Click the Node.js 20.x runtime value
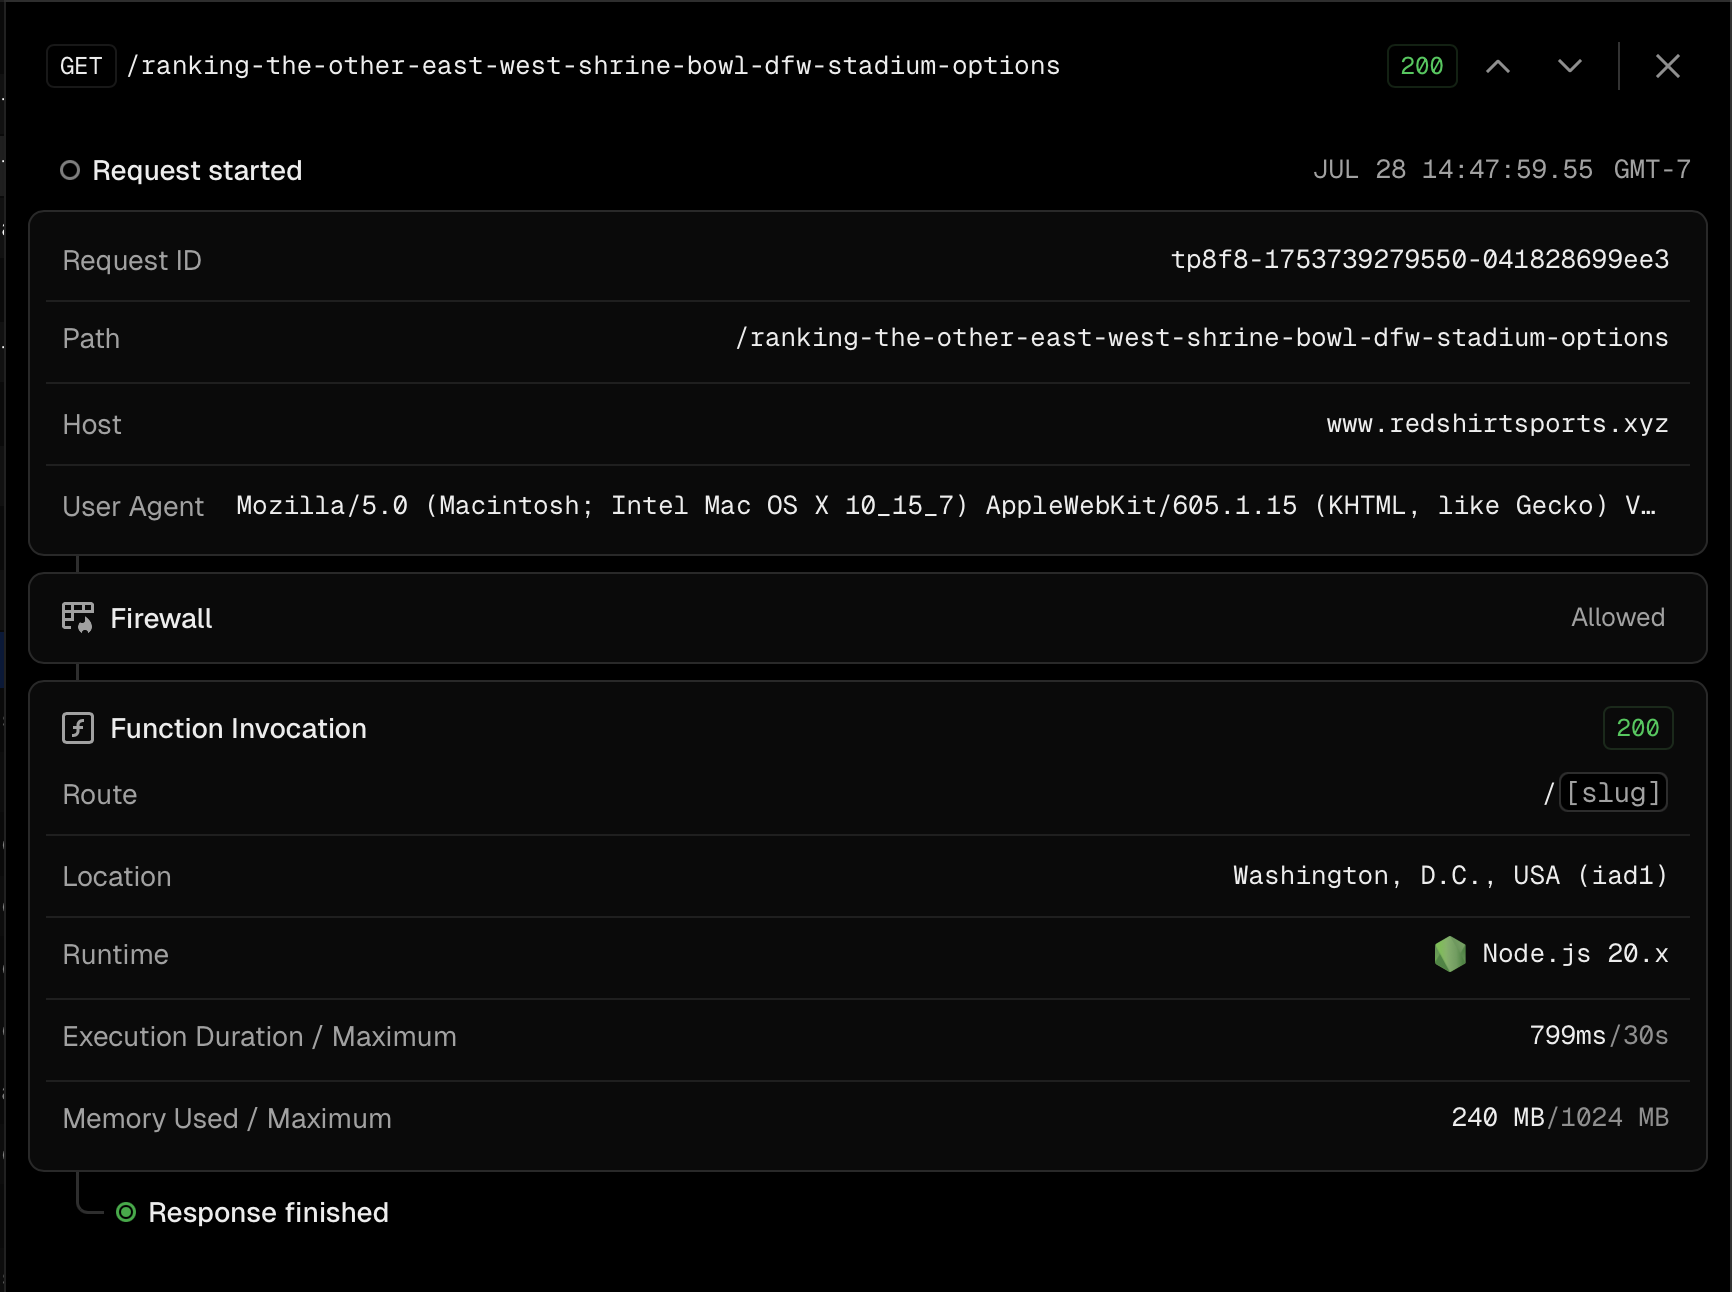The image size is (1732, 1292). (1575, 954)
